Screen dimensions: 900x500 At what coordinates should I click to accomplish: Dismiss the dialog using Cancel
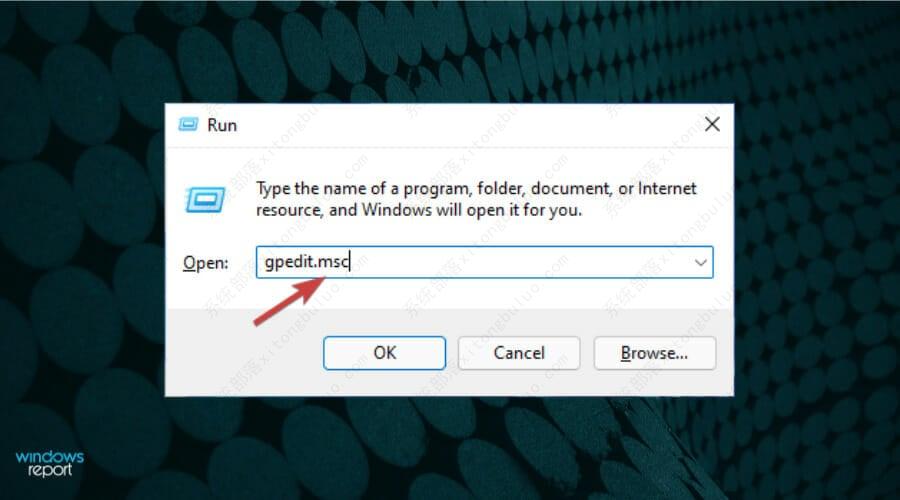(519, 352)
